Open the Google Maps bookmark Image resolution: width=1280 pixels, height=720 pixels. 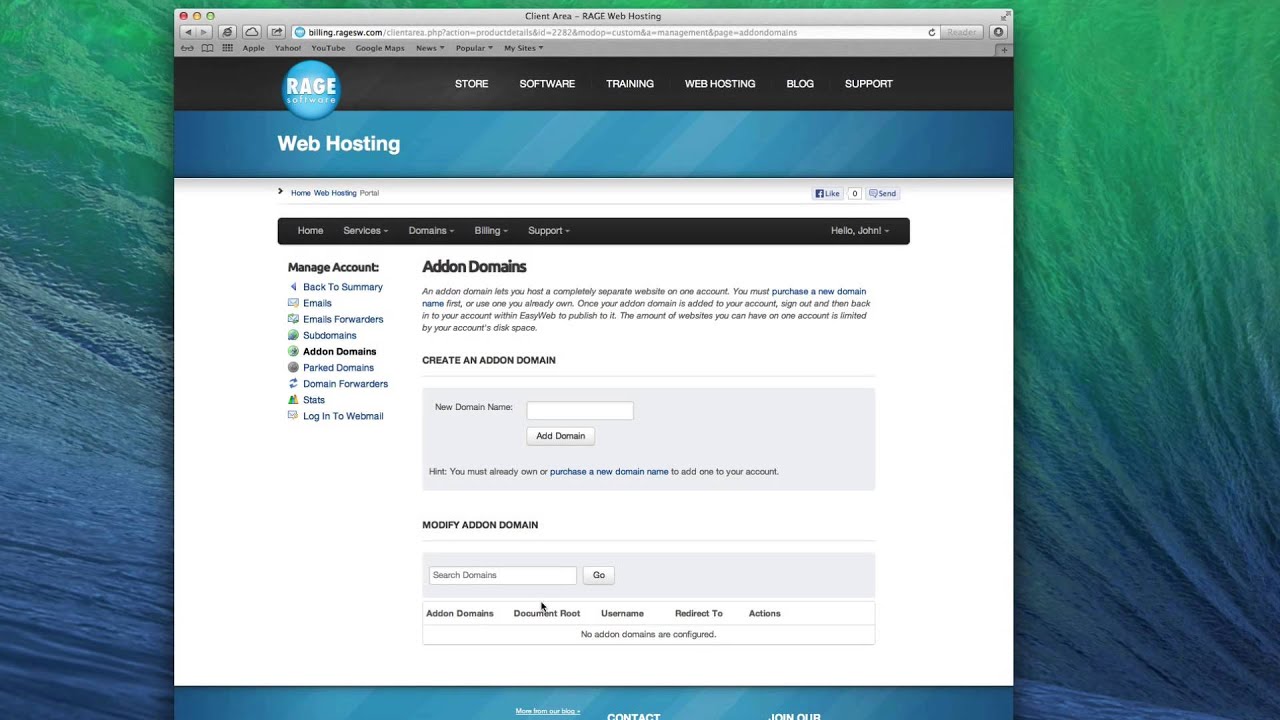point(380,48)
